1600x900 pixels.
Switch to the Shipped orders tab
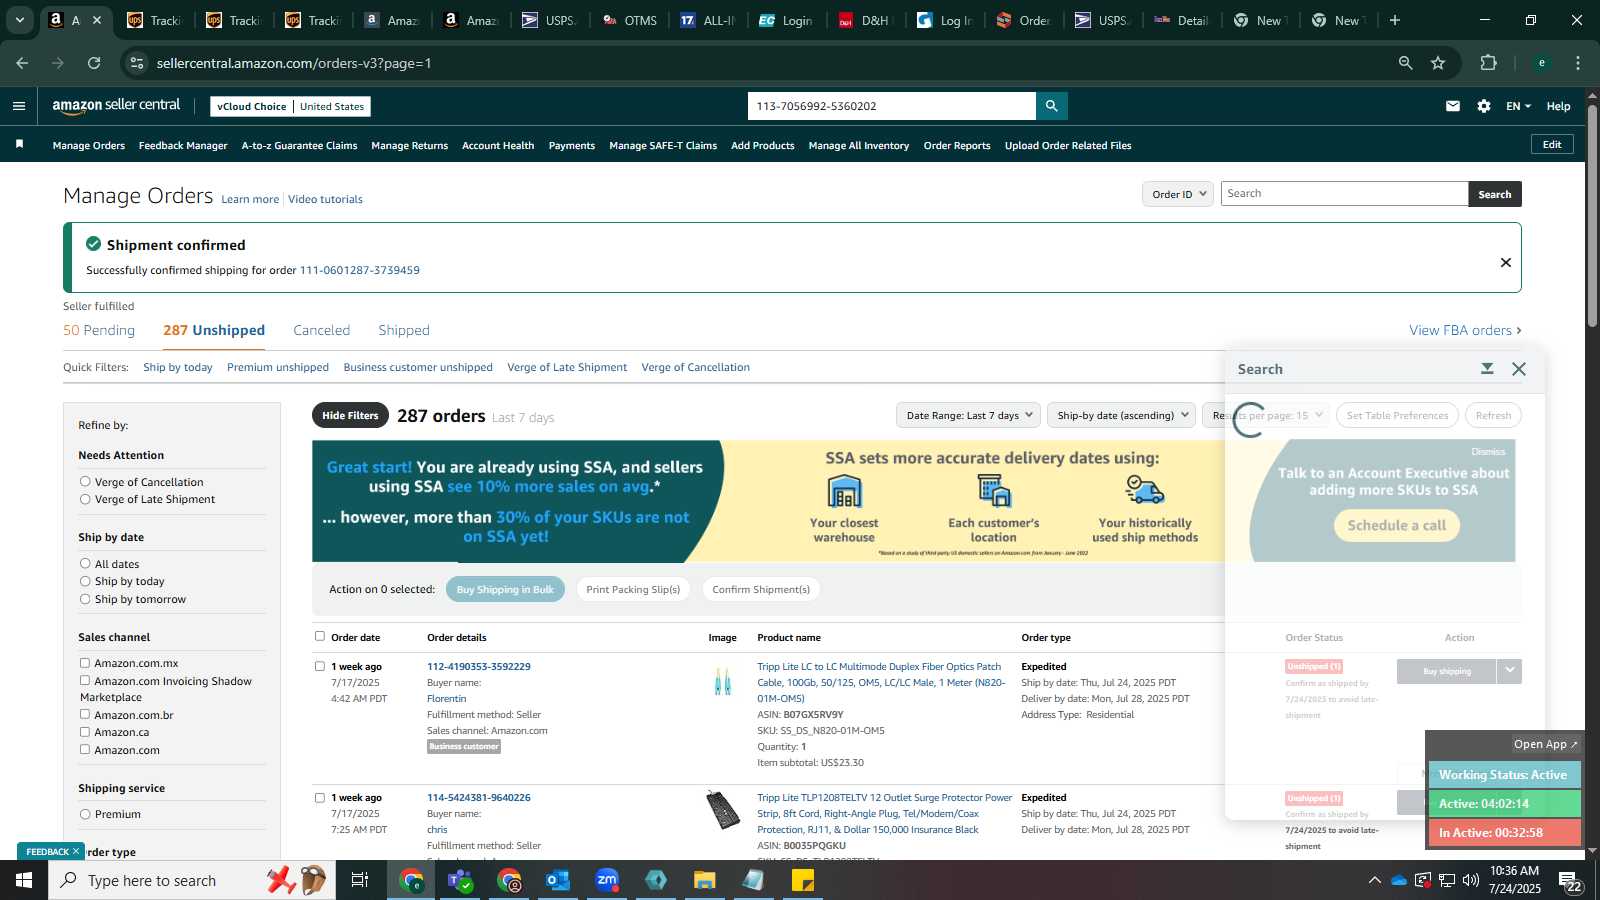(x=404, y=330)
